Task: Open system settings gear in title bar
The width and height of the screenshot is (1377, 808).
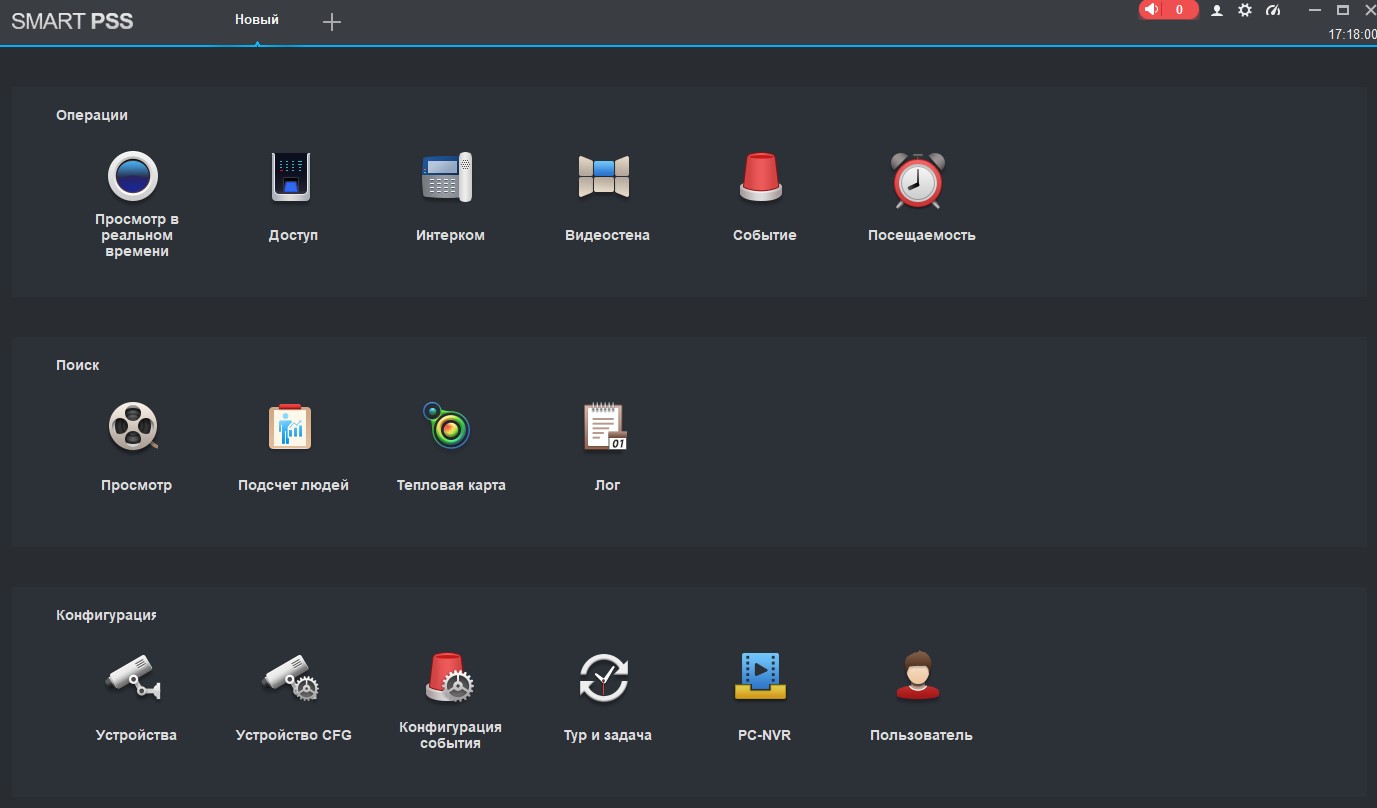Action: (x=1245, y=10)
